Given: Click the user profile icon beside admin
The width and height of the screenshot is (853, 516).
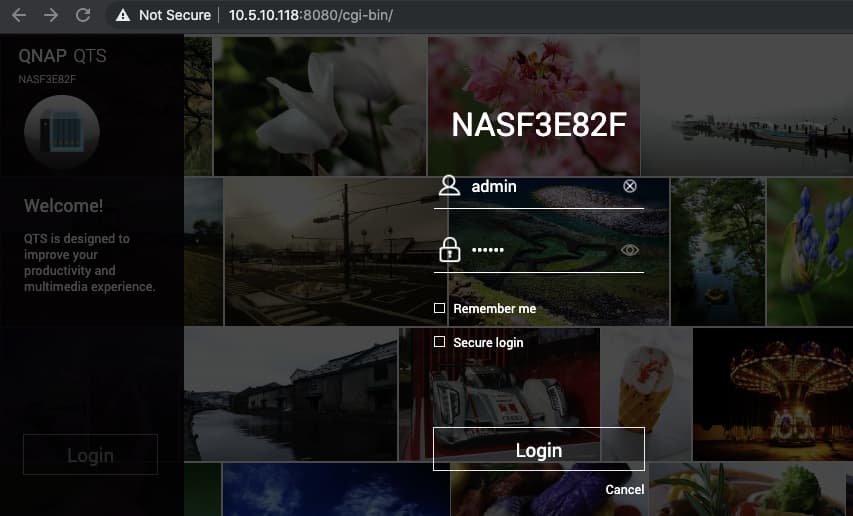Looking at the screenshot, I should click(449, 186).
